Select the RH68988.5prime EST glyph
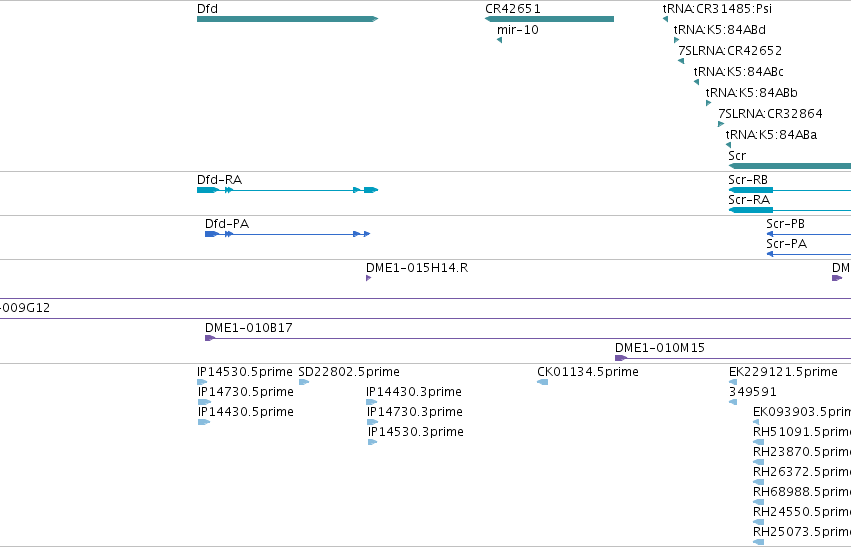This screenshot has height=547, width=851. coord(759,503)
